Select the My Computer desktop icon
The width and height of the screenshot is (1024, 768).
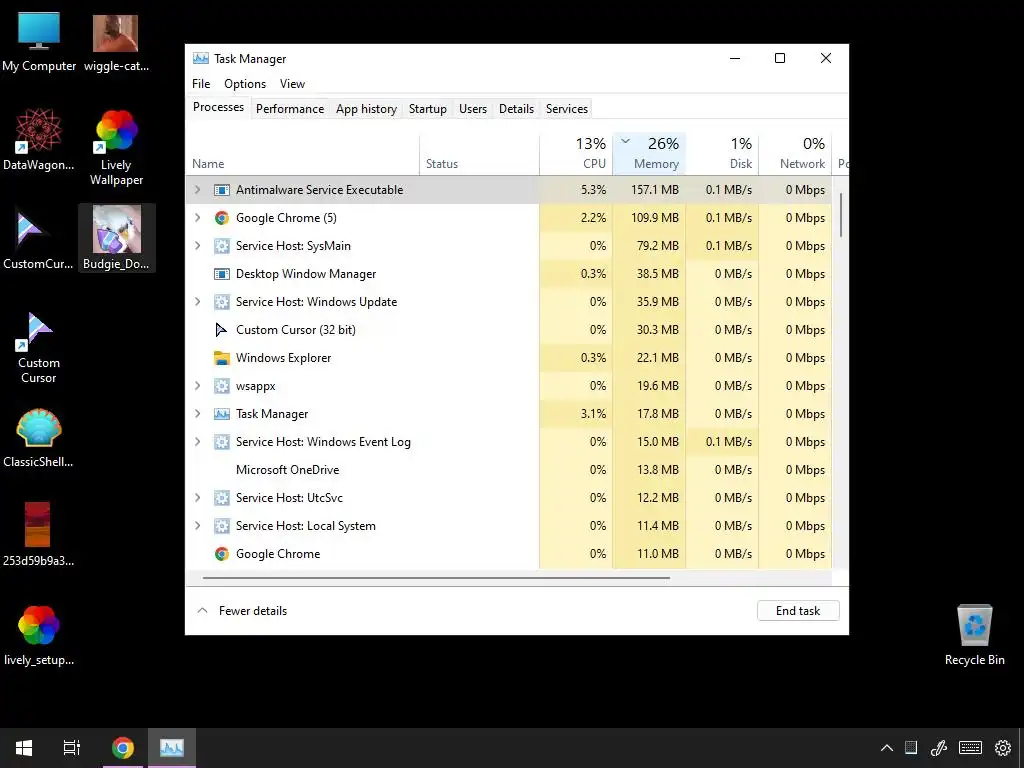pos(39,42)
